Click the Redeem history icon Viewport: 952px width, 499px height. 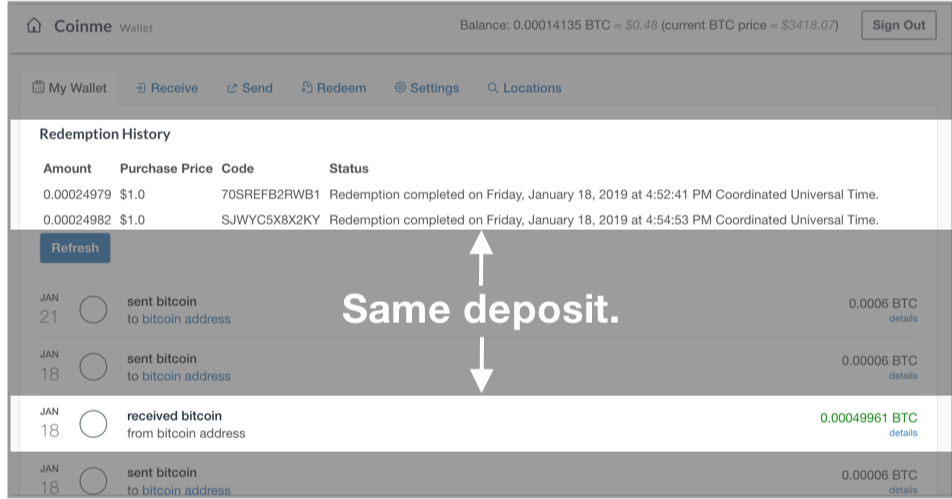[307, 87]
